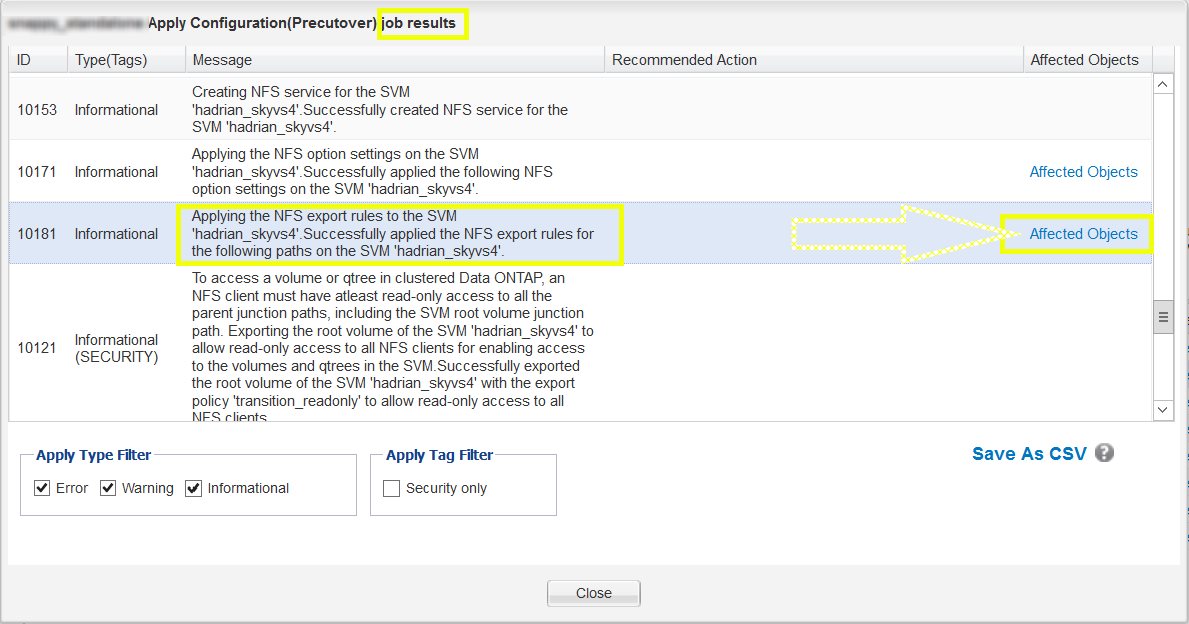Click the 'Apply Configuration(Precutover) job results' title
This screenshot has height=624, width=1189.
click(x=302, y=23)
